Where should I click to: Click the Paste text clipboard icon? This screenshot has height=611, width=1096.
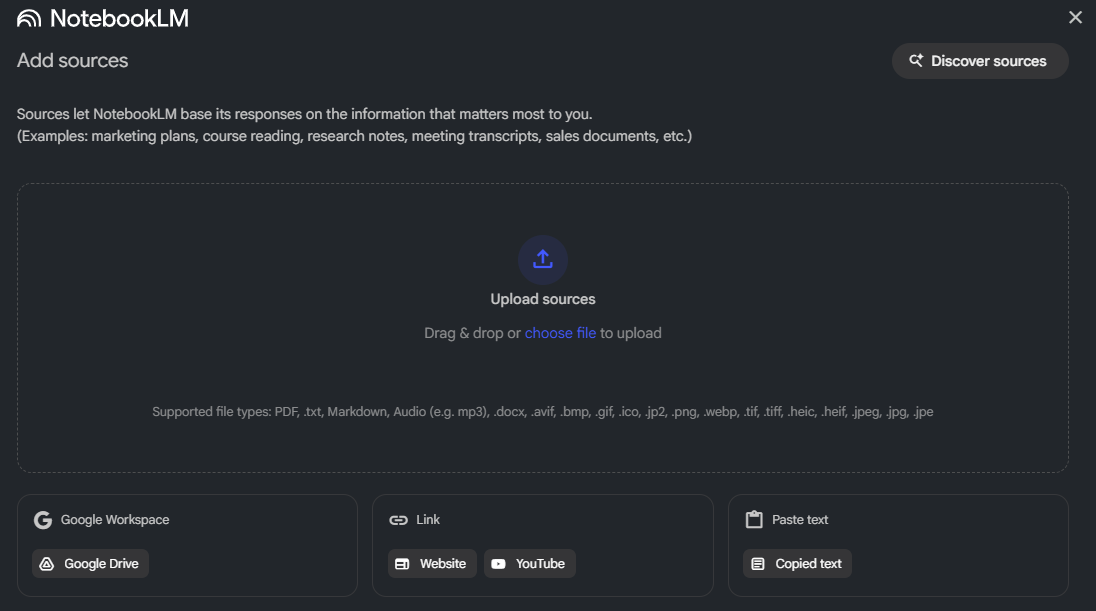(754, 520)
